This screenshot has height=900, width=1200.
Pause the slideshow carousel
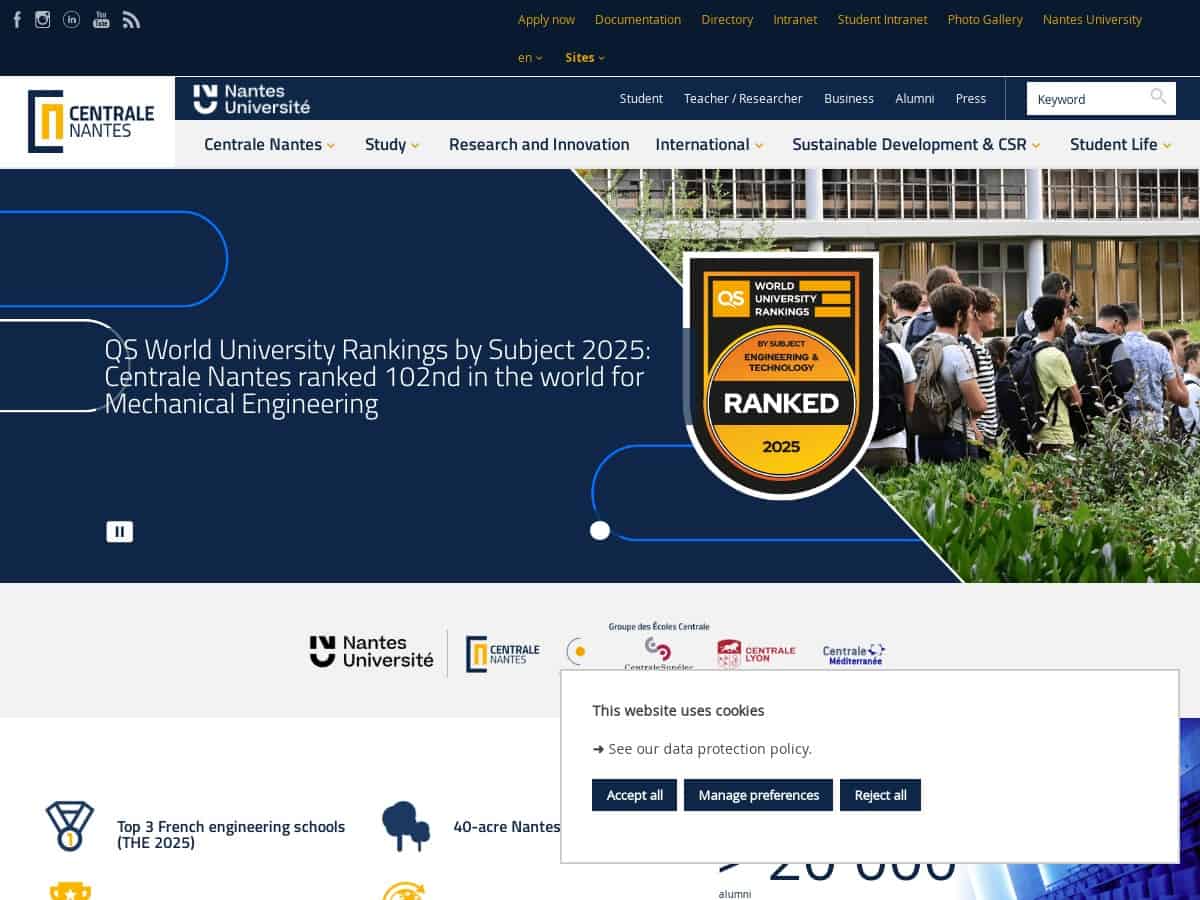(x=120, y=532)
